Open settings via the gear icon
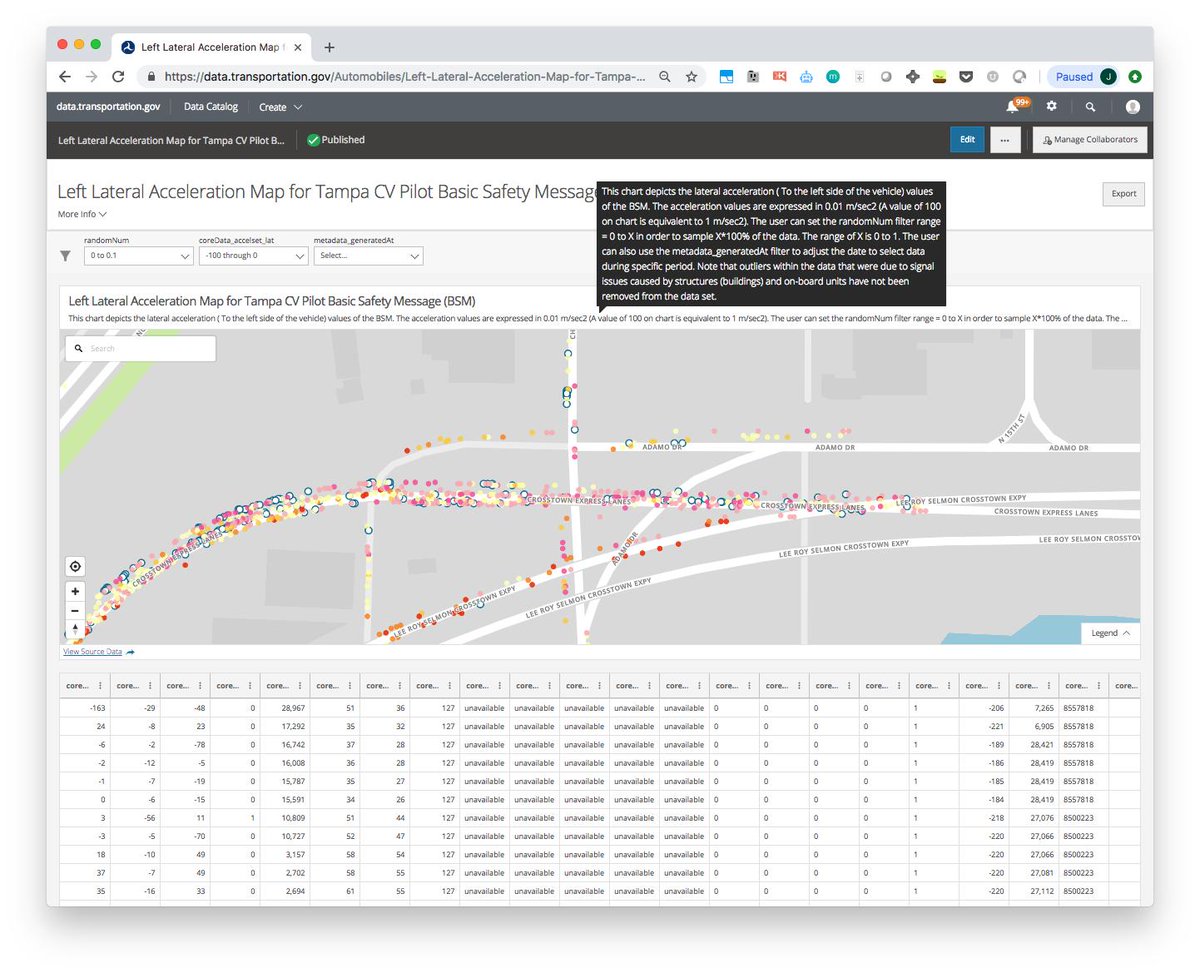The height and width of the screenshot is (973, 1200). pyautogui.click(x=1053, y=107)
